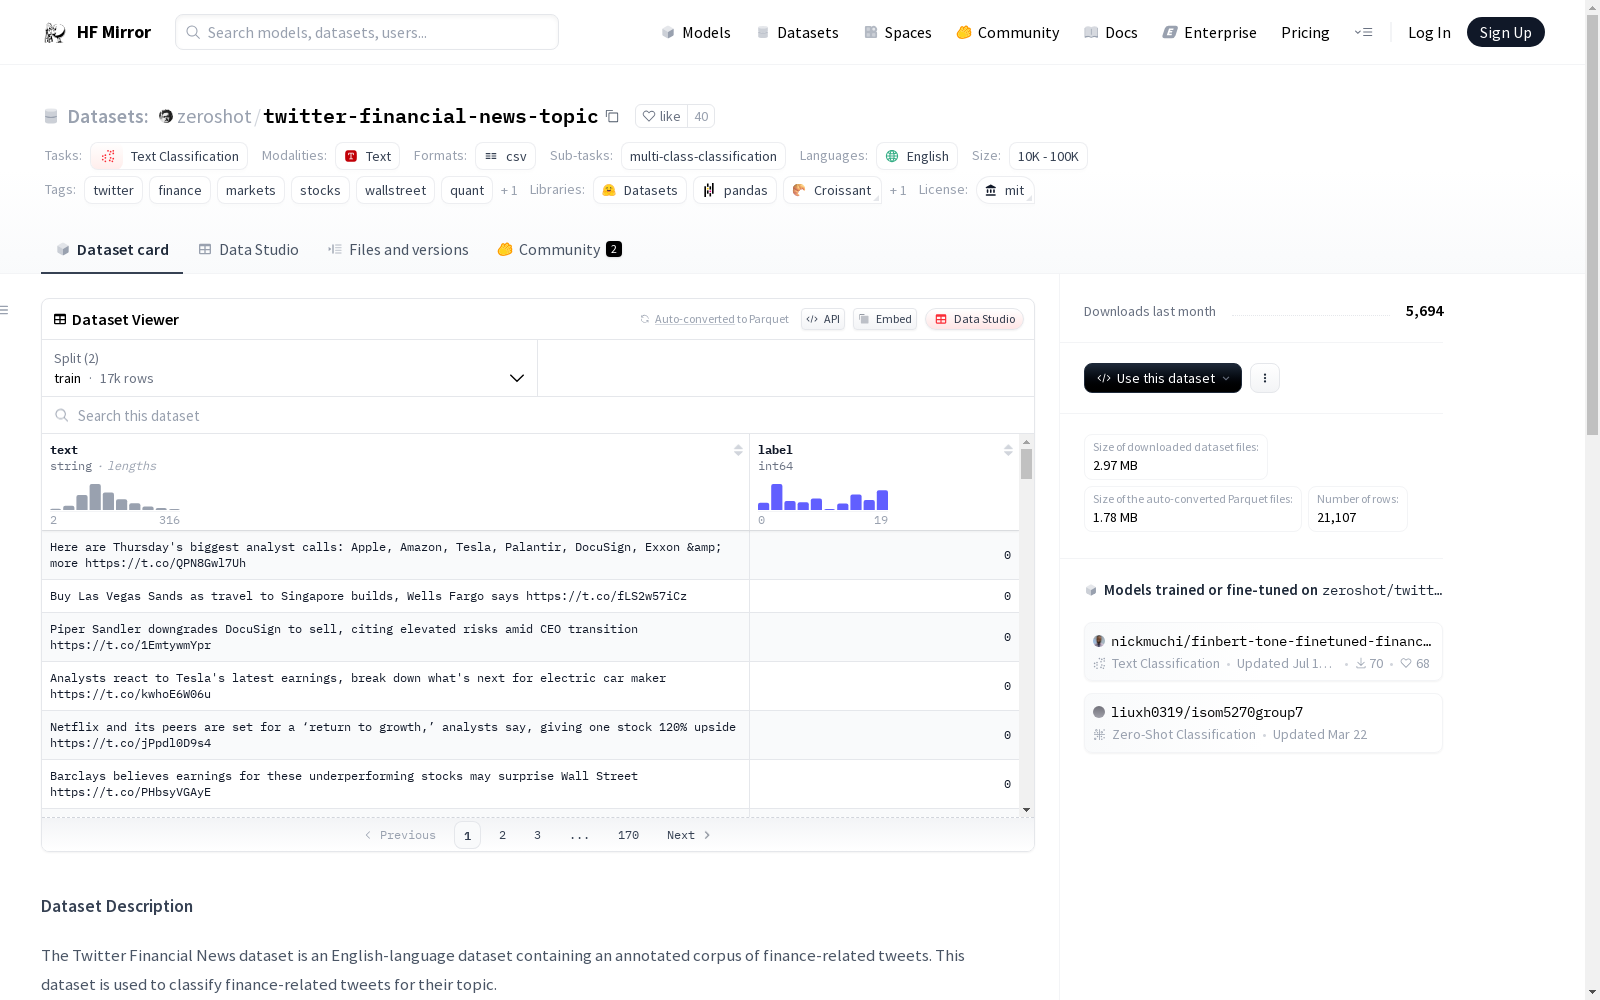The image size is (1600, 1000).
Task: Focus the search models, datasets, users field
Action: [367, 32]
